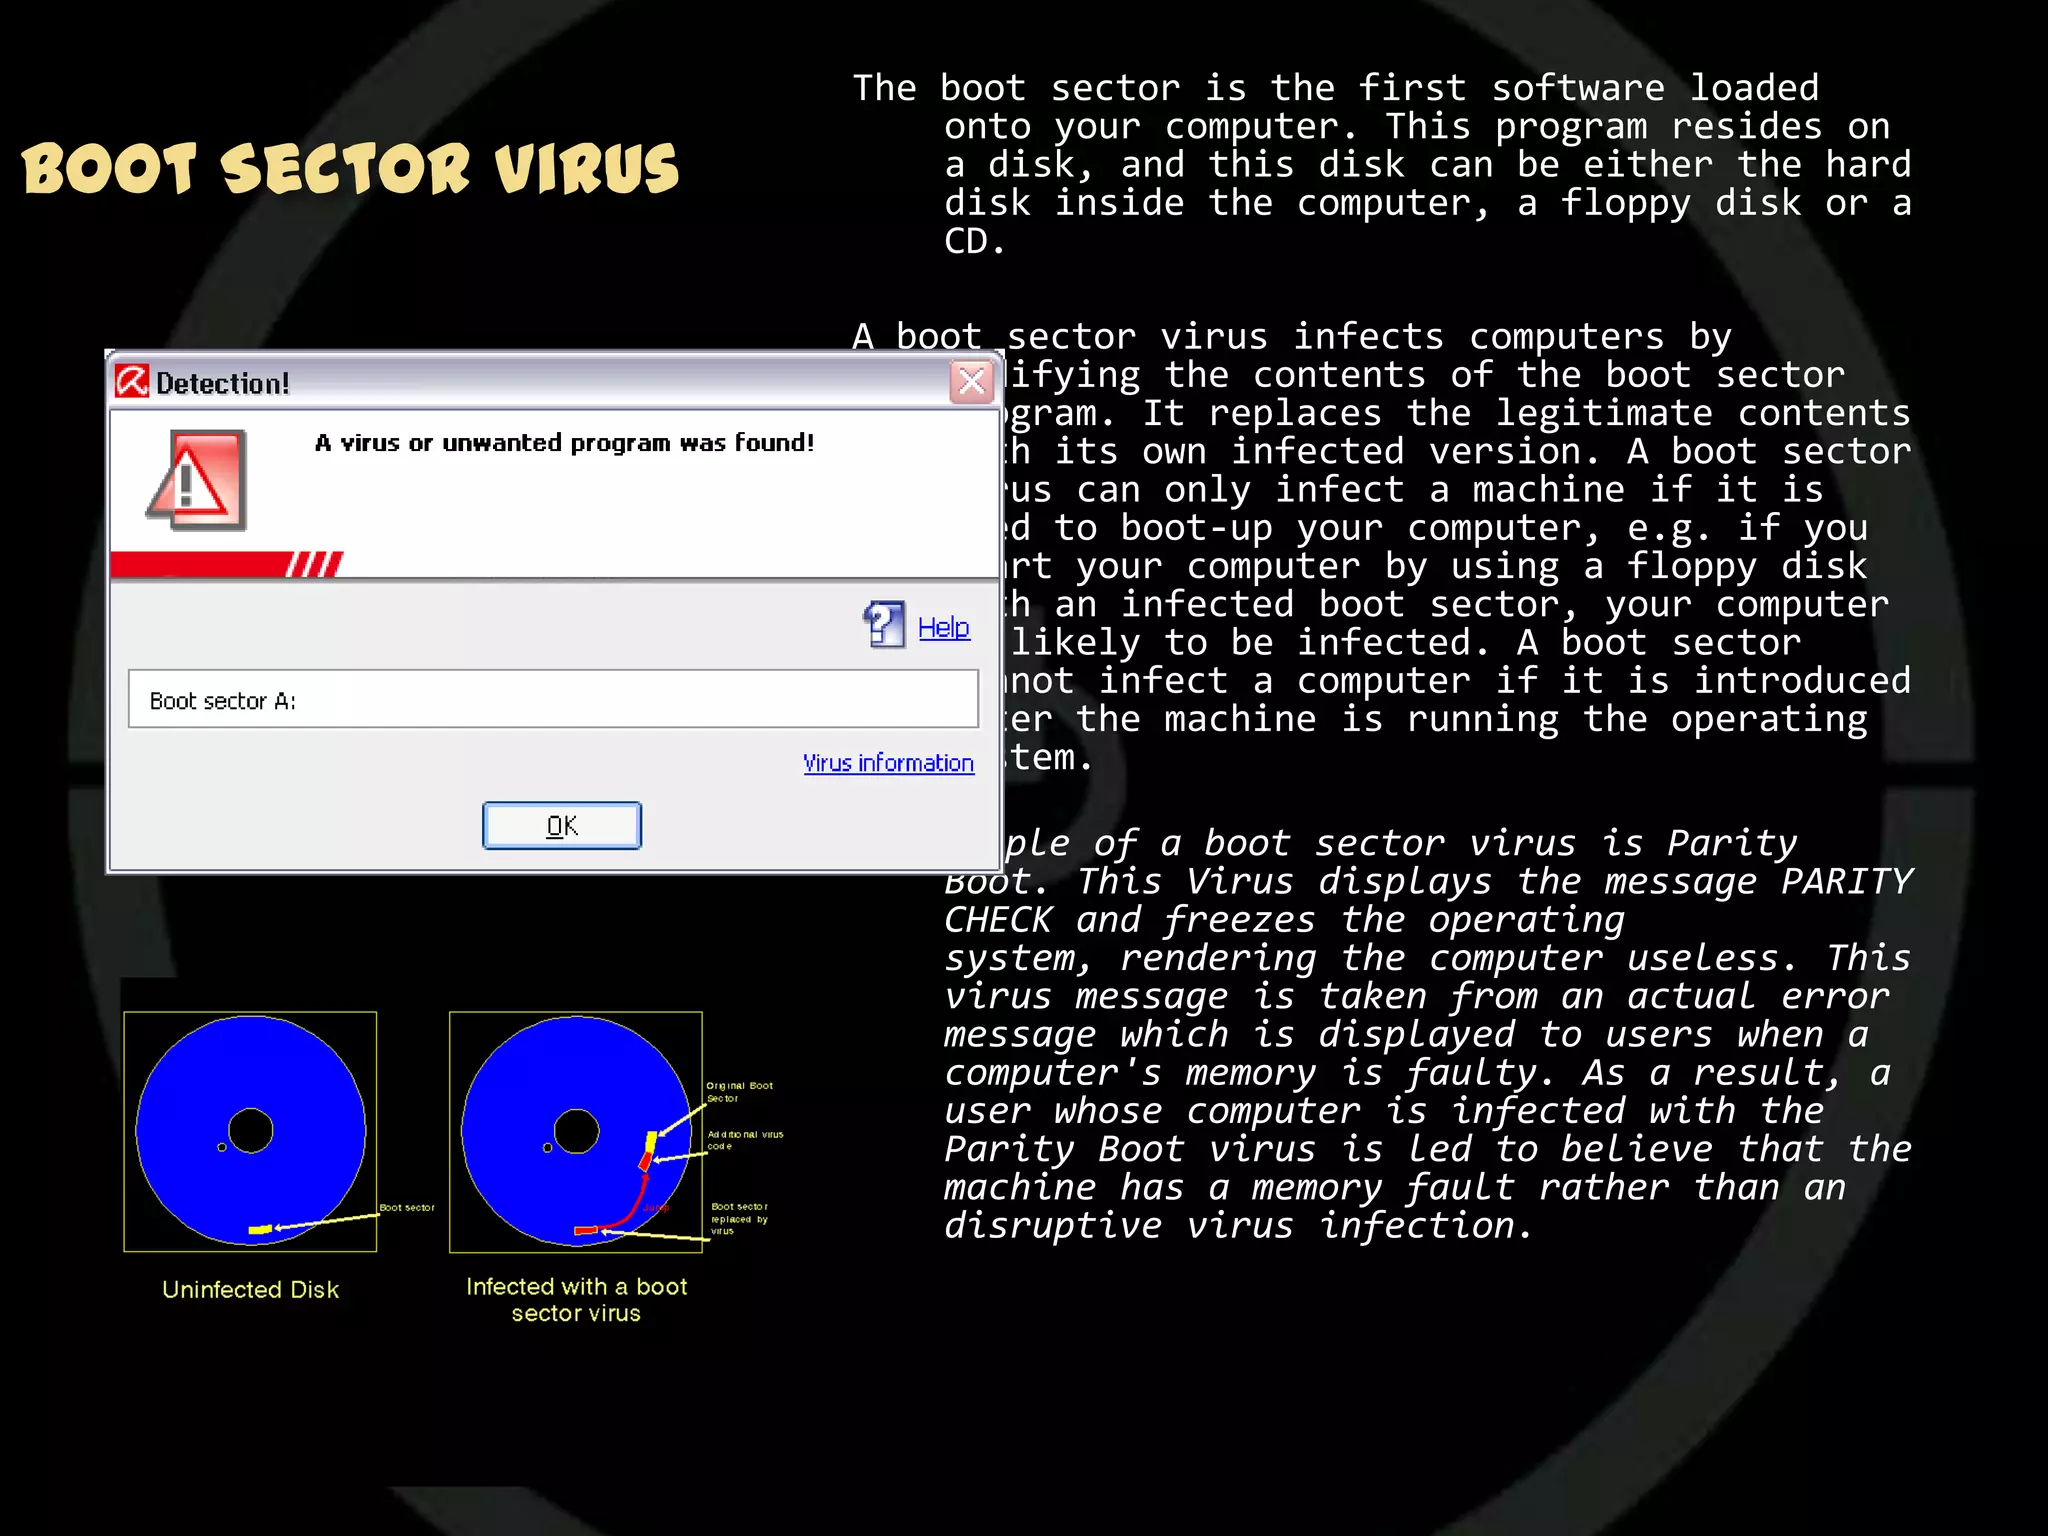The image size is (2048, 1536).
Task: Close the Detection! dialog window
Action: 971,382
